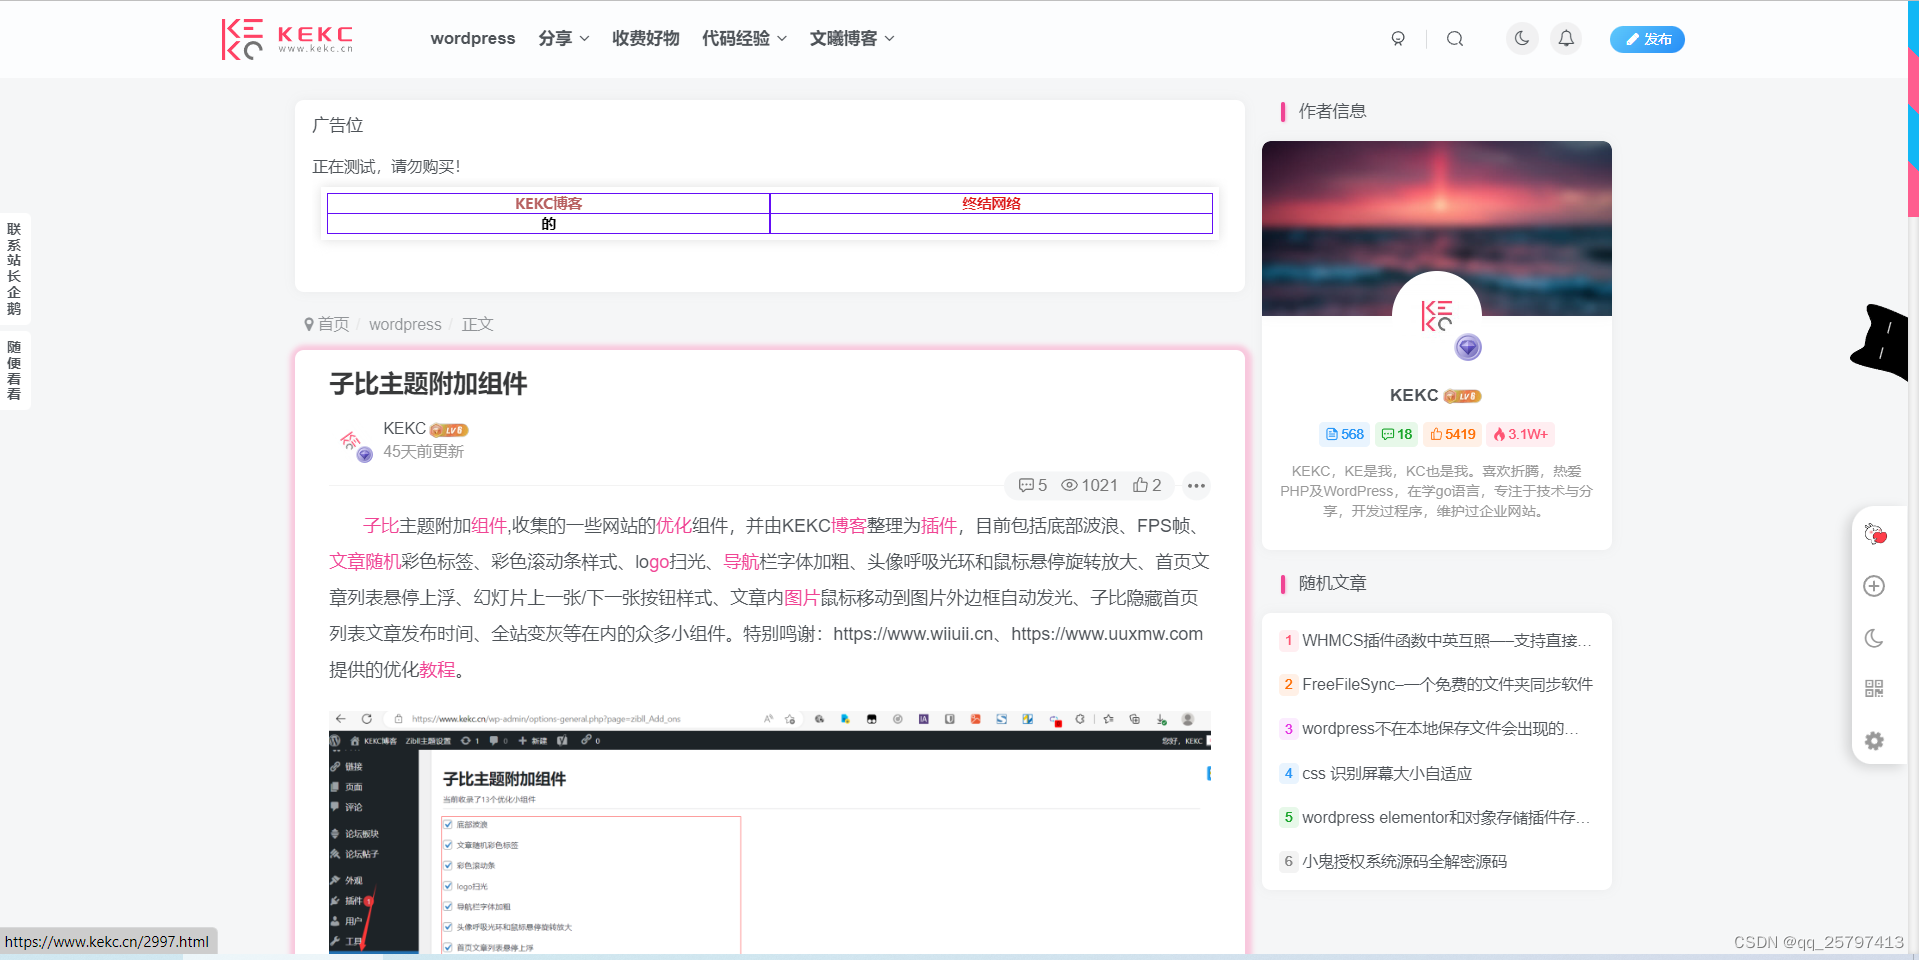The image size is (1919, 960).
Task: Click the LV6 badge in author card
Action: 1462,396
